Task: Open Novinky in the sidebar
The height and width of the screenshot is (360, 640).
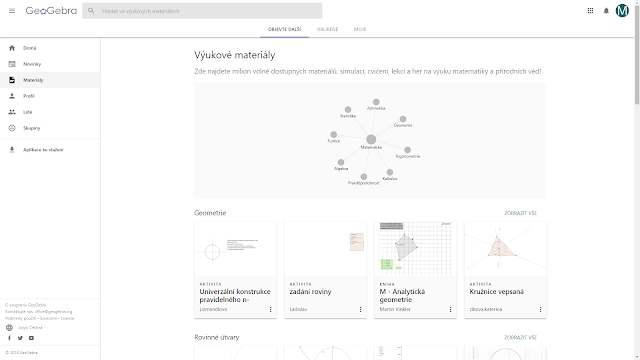Action: click(x=50, y=64)
